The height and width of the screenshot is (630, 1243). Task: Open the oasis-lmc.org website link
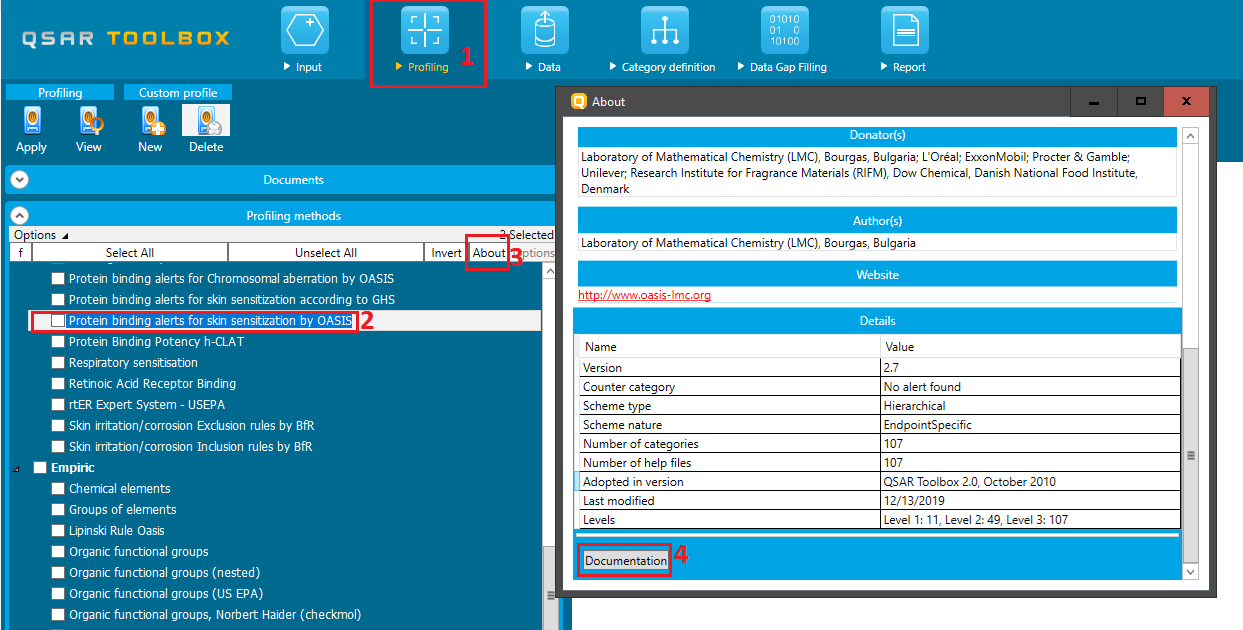point(644,295)
